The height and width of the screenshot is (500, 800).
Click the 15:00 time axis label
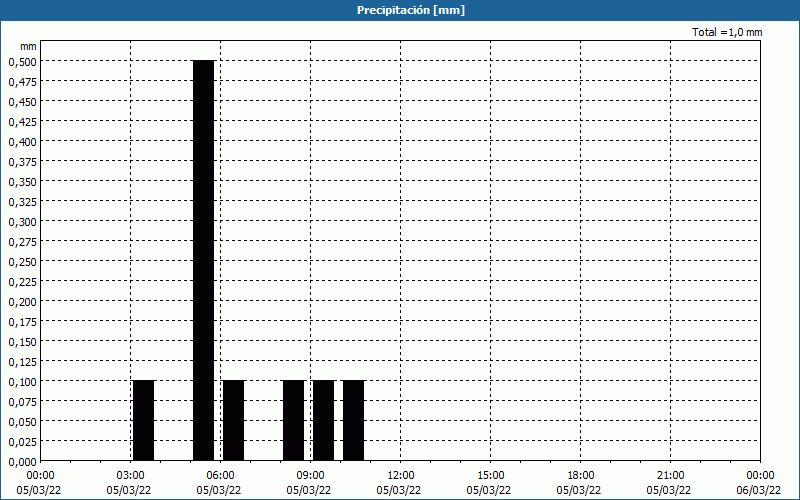click(490, 476)
